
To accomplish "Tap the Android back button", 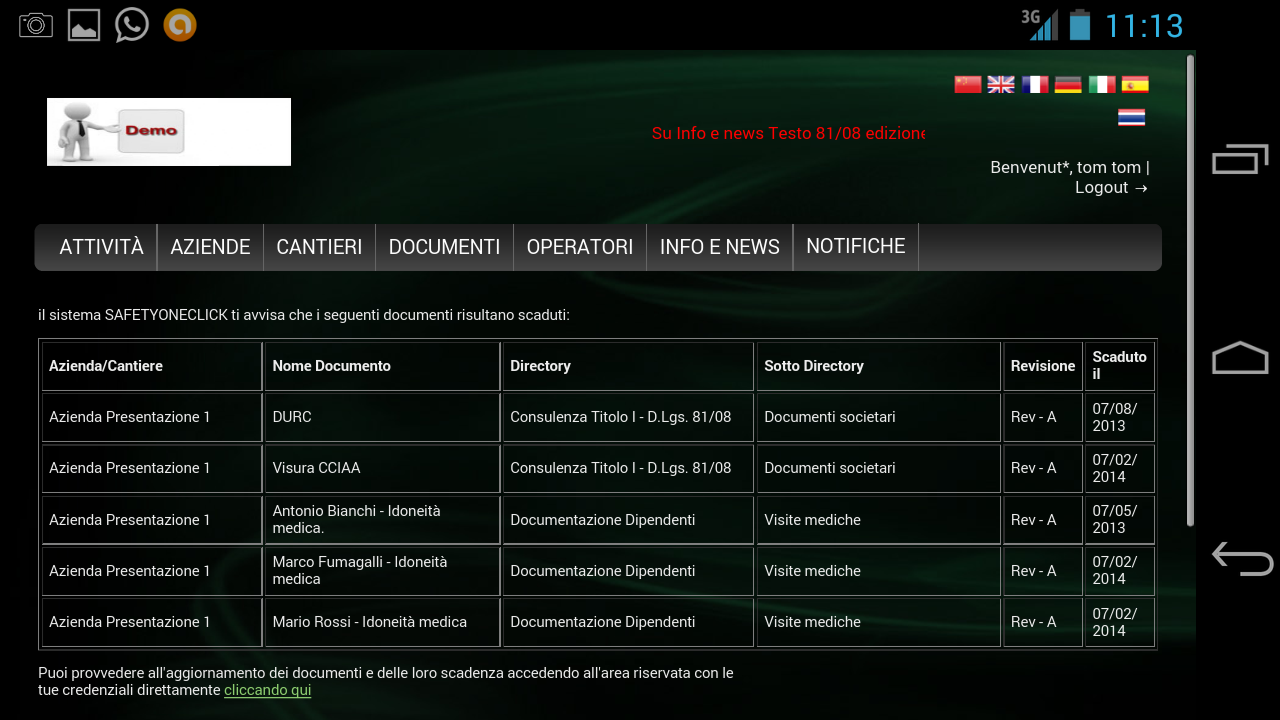I will point(1242,558).
